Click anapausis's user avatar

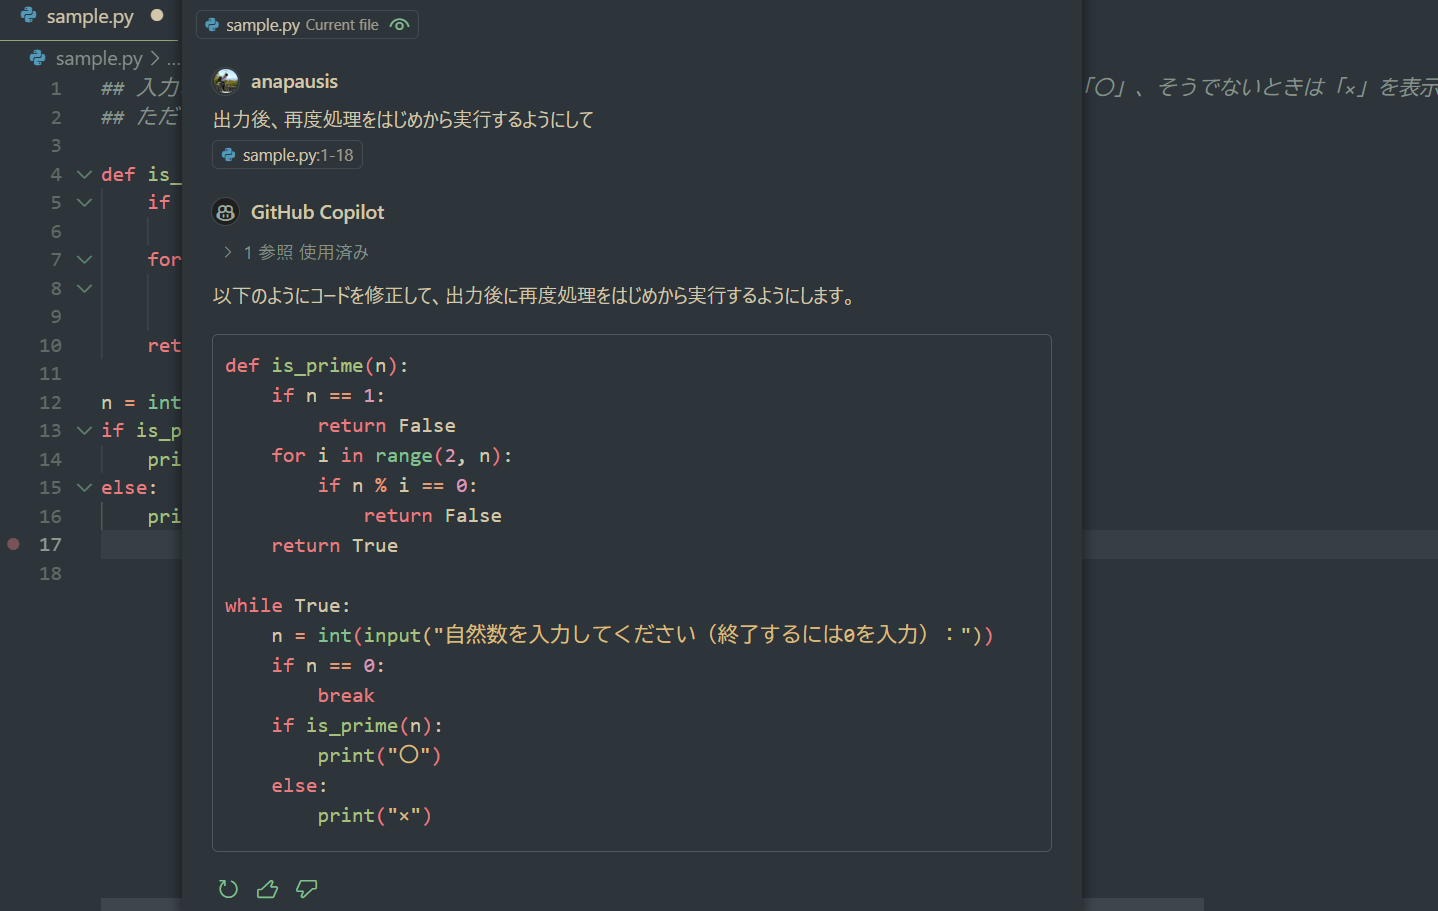tap(225, 81)
